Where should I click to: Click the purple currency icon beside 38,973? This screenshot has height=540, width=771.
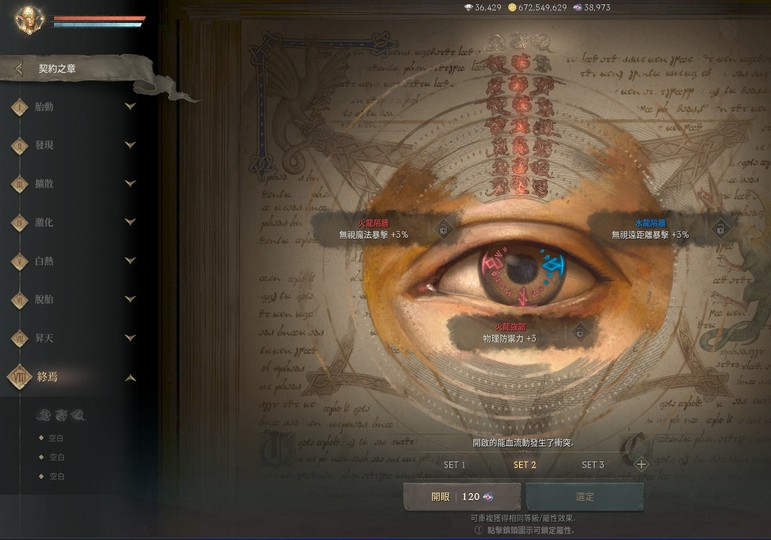[x=578, y=7]
